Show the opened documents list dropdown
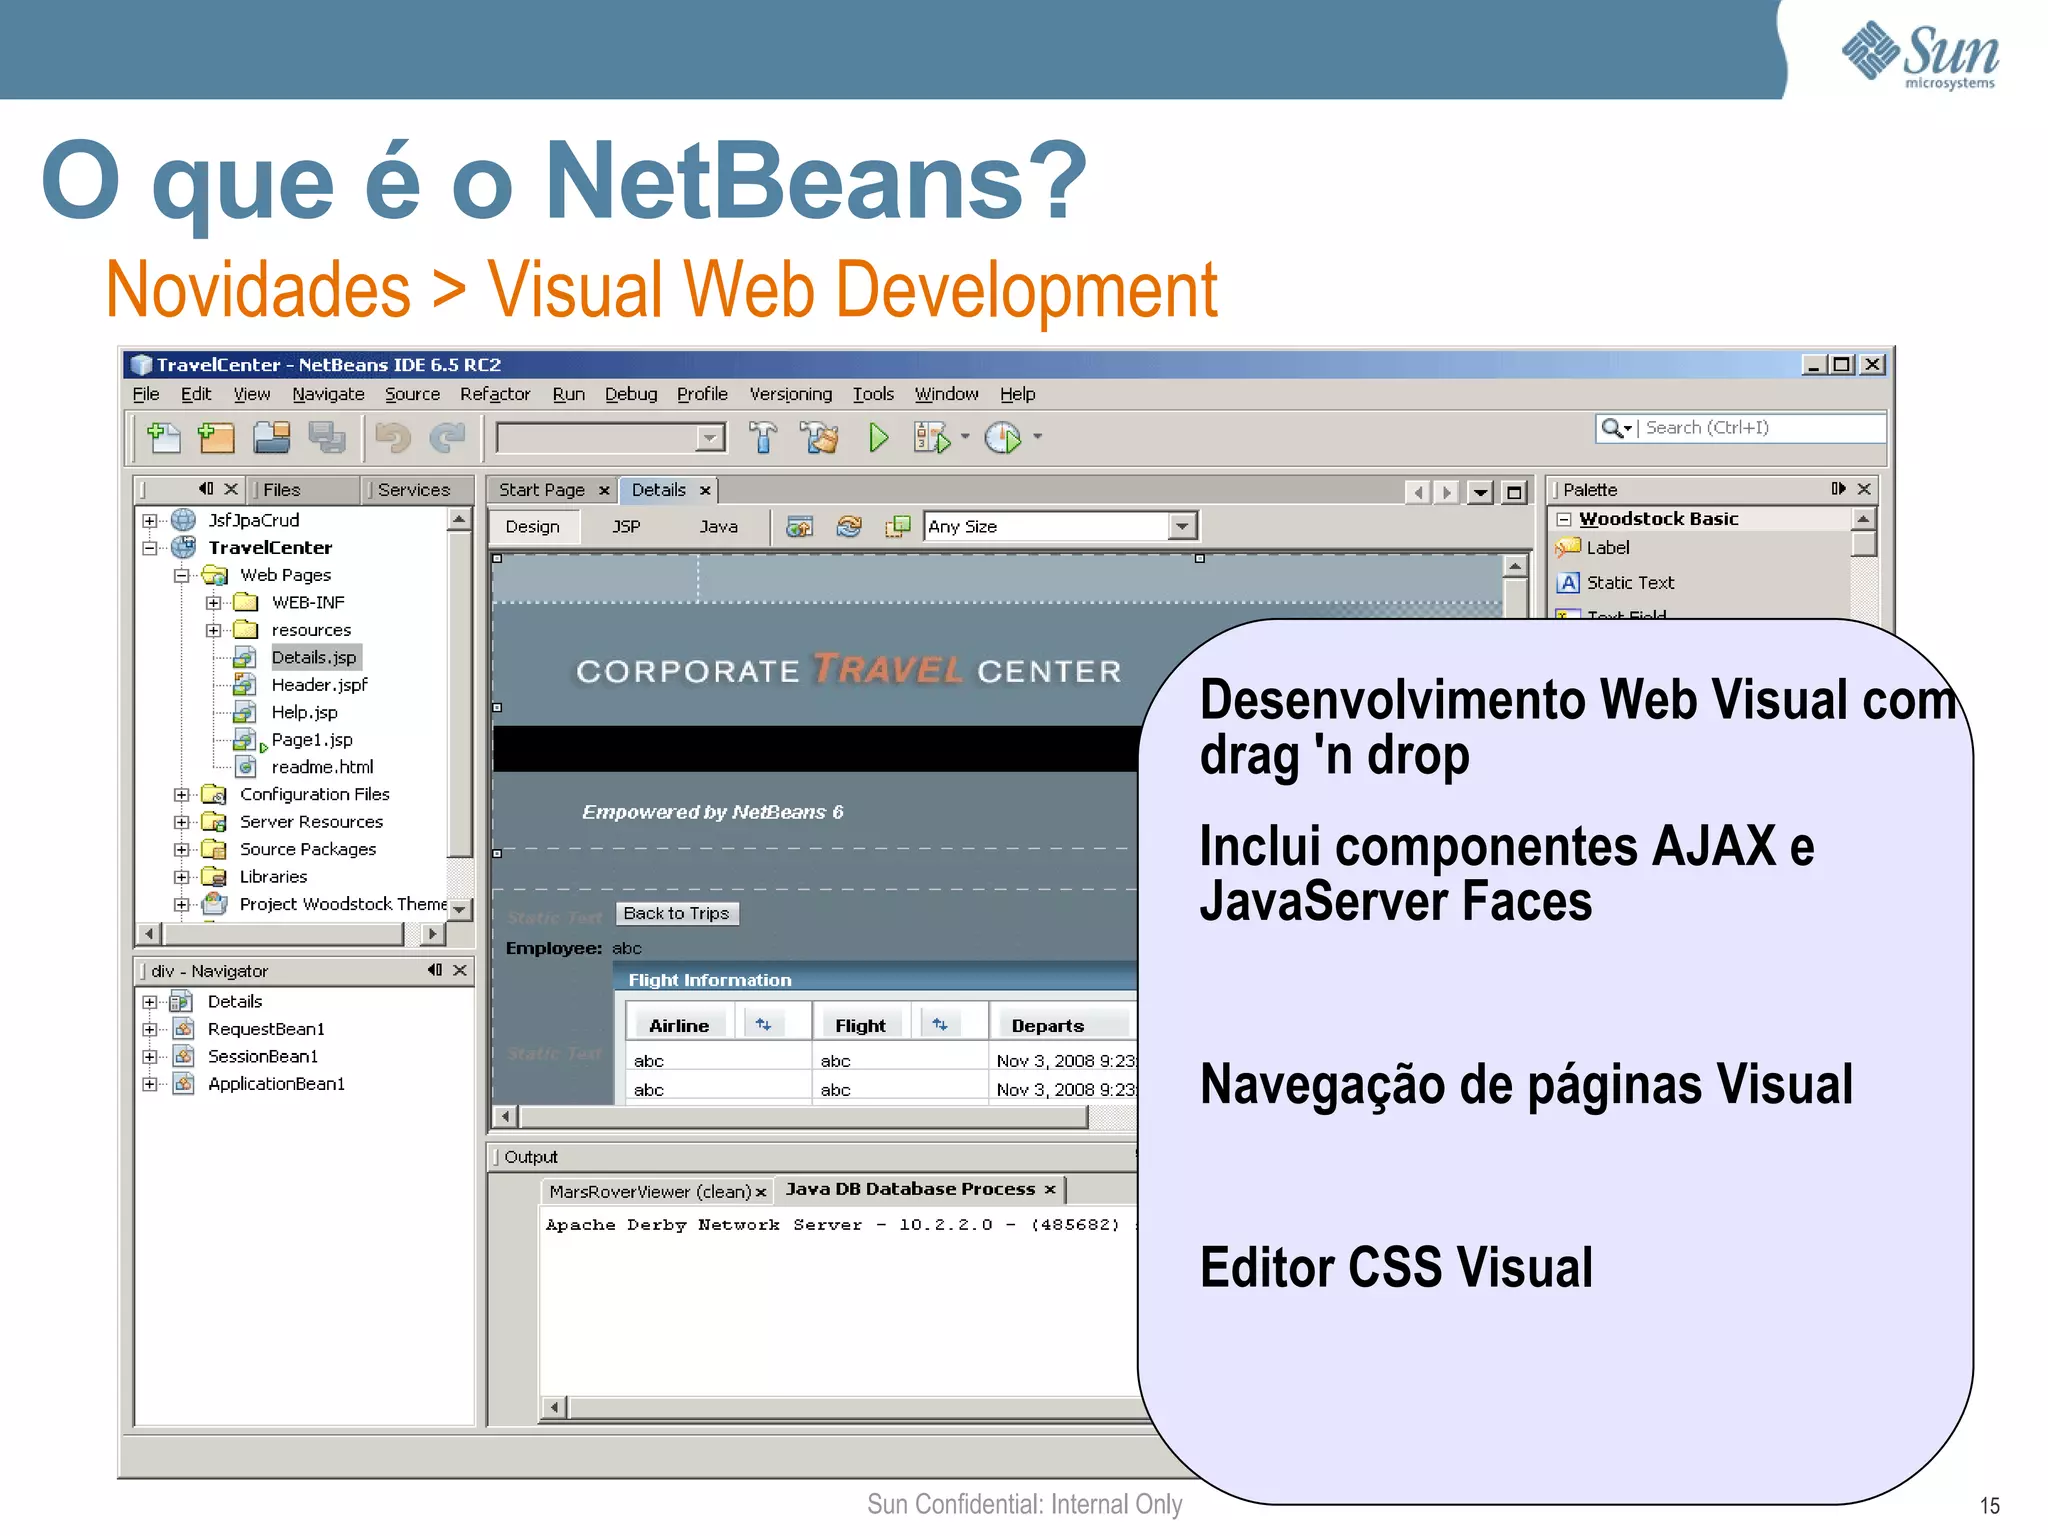This screenshot has width=2048, height=1536. click(x=1480, y=492)
